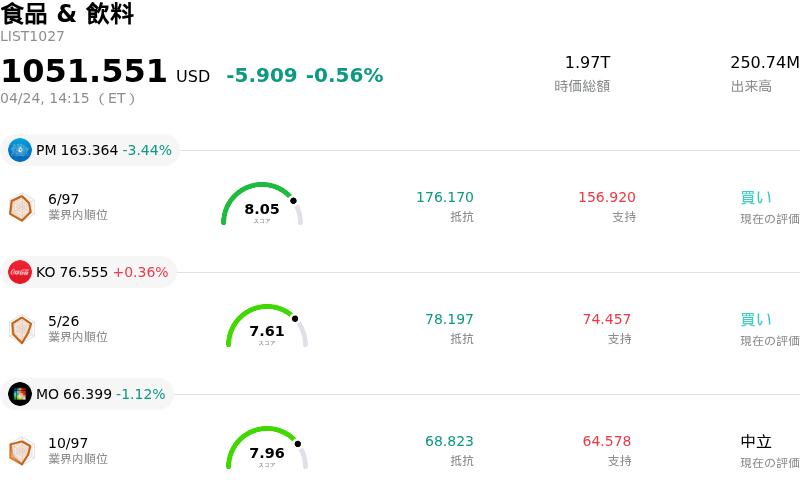Image resolution: width=800 pixels, height=488 pixels.
Task: Click the Philip Morris PM logo icon
Action: point(20,150)
